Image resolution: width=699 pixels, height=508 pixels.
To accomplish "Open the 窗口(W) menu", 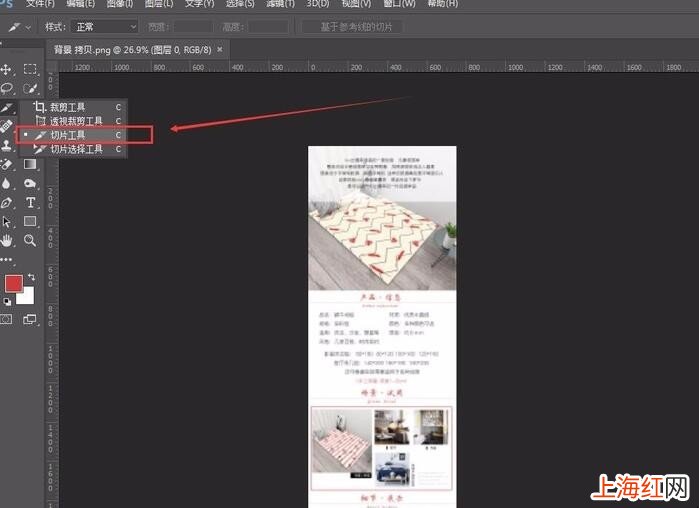I will [399, 4].
